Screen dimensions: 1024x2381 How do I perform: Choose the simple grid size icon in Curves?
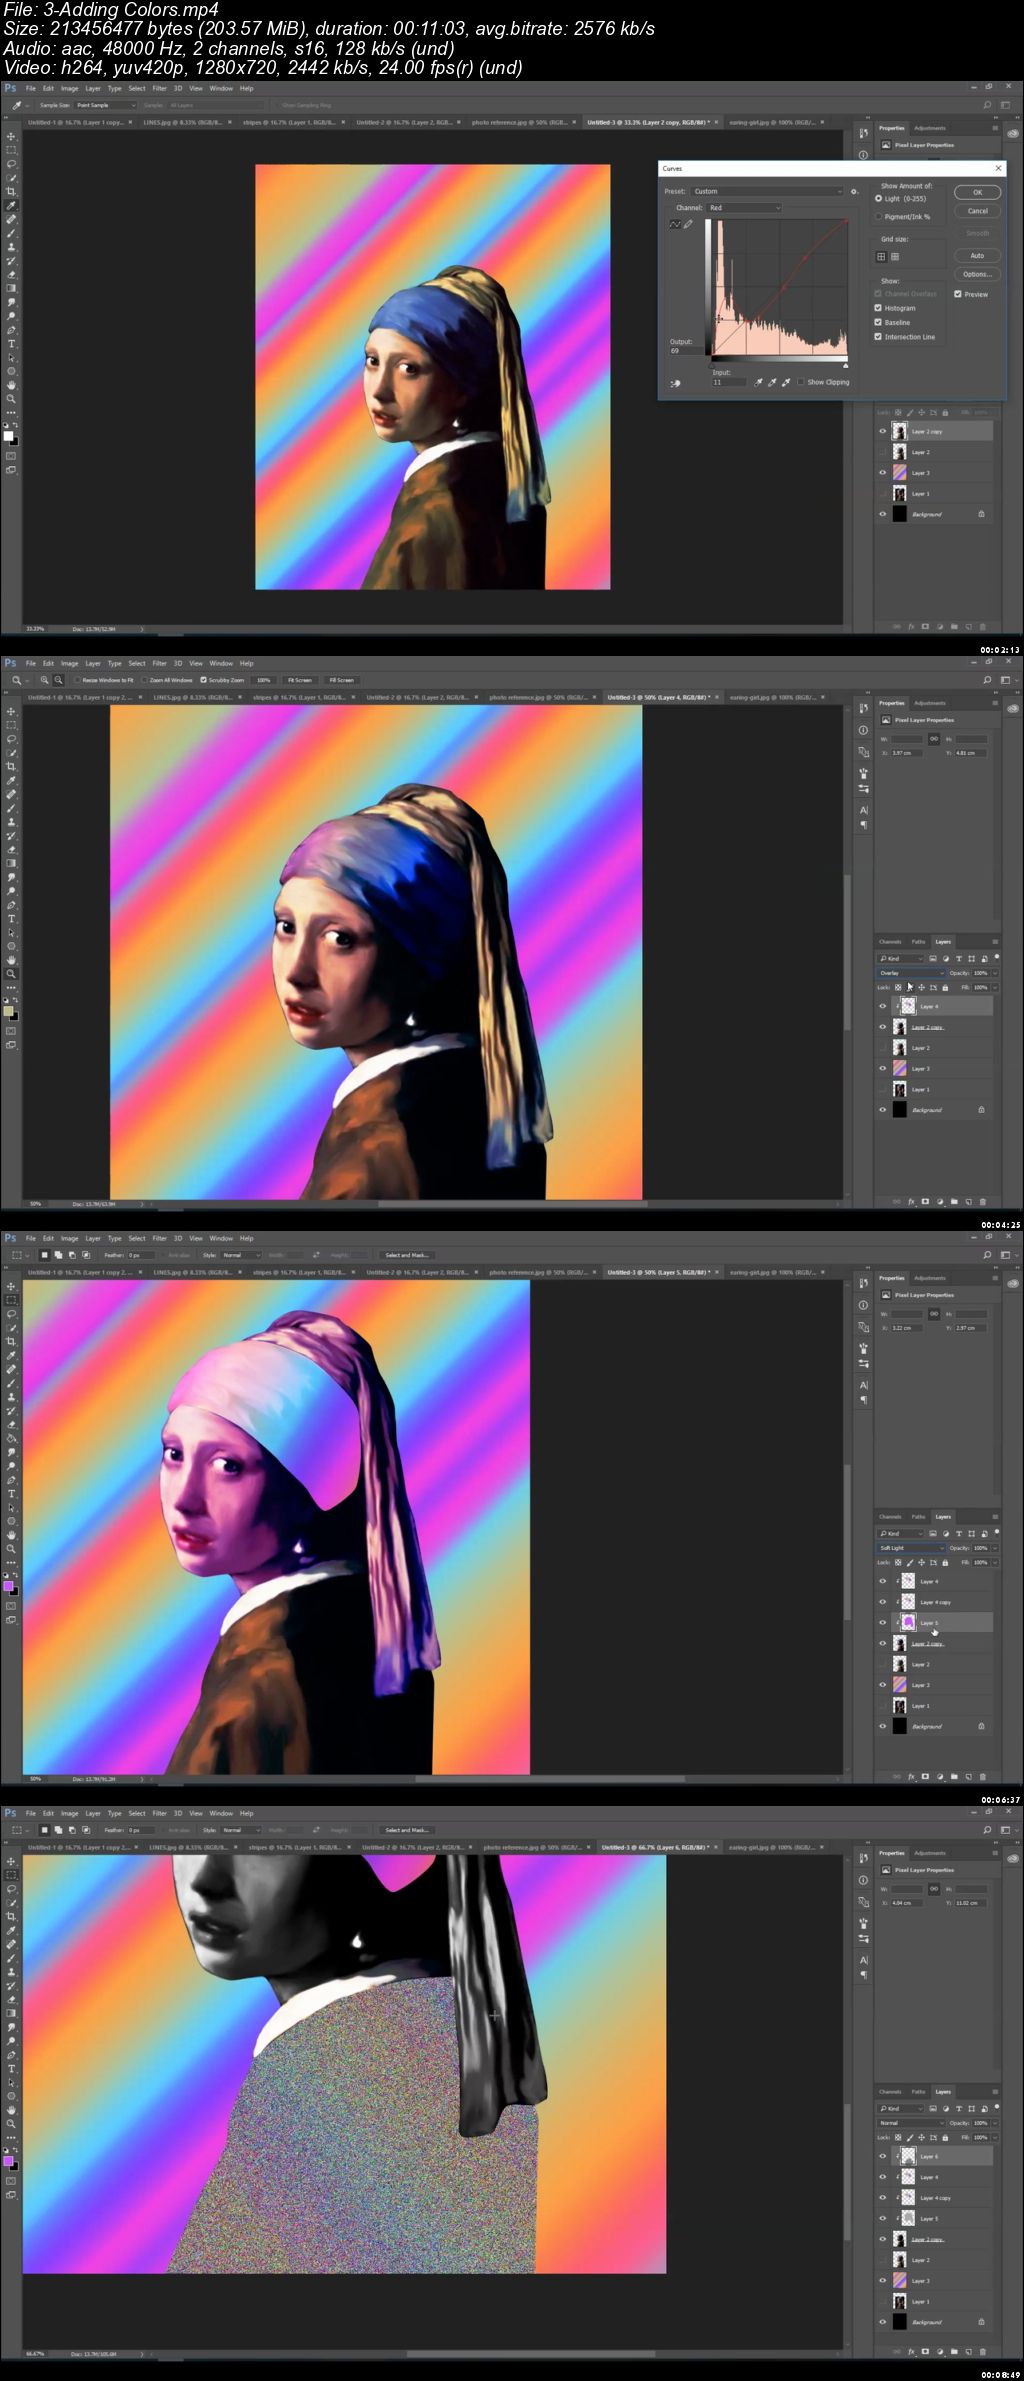[881, 256]
